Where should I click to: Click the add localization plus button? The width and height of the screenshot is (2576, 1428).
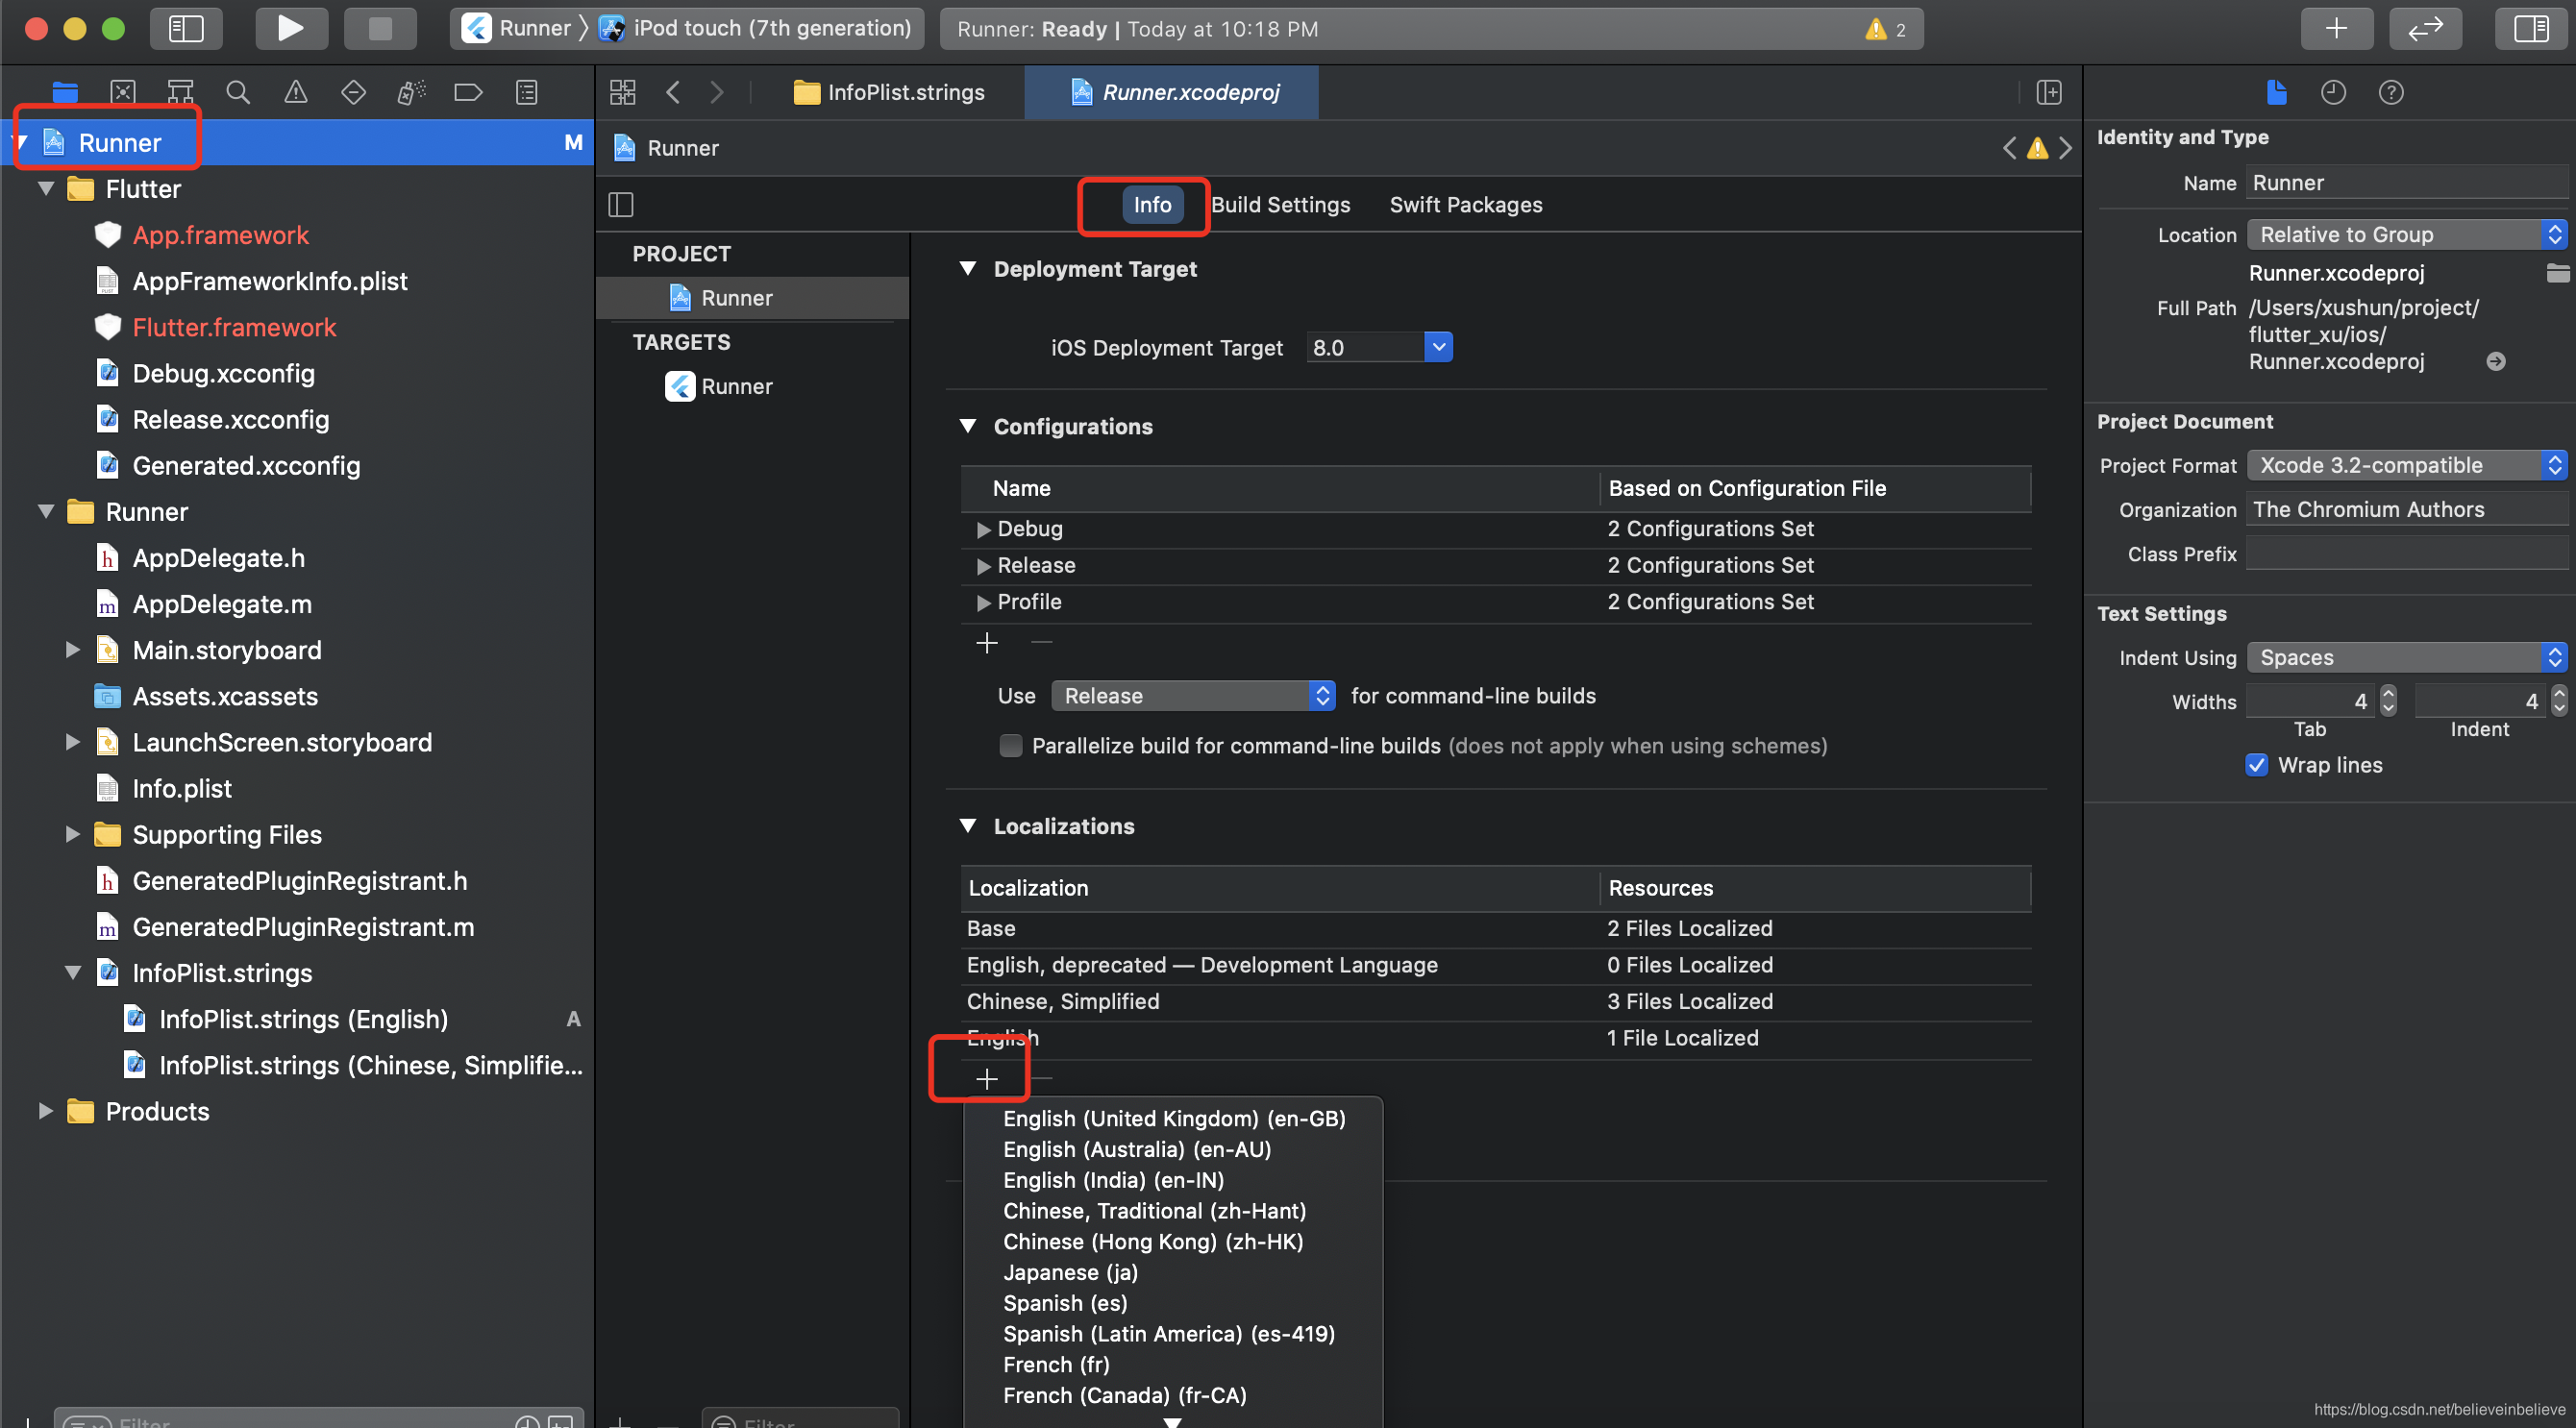tap(987, 1079)
